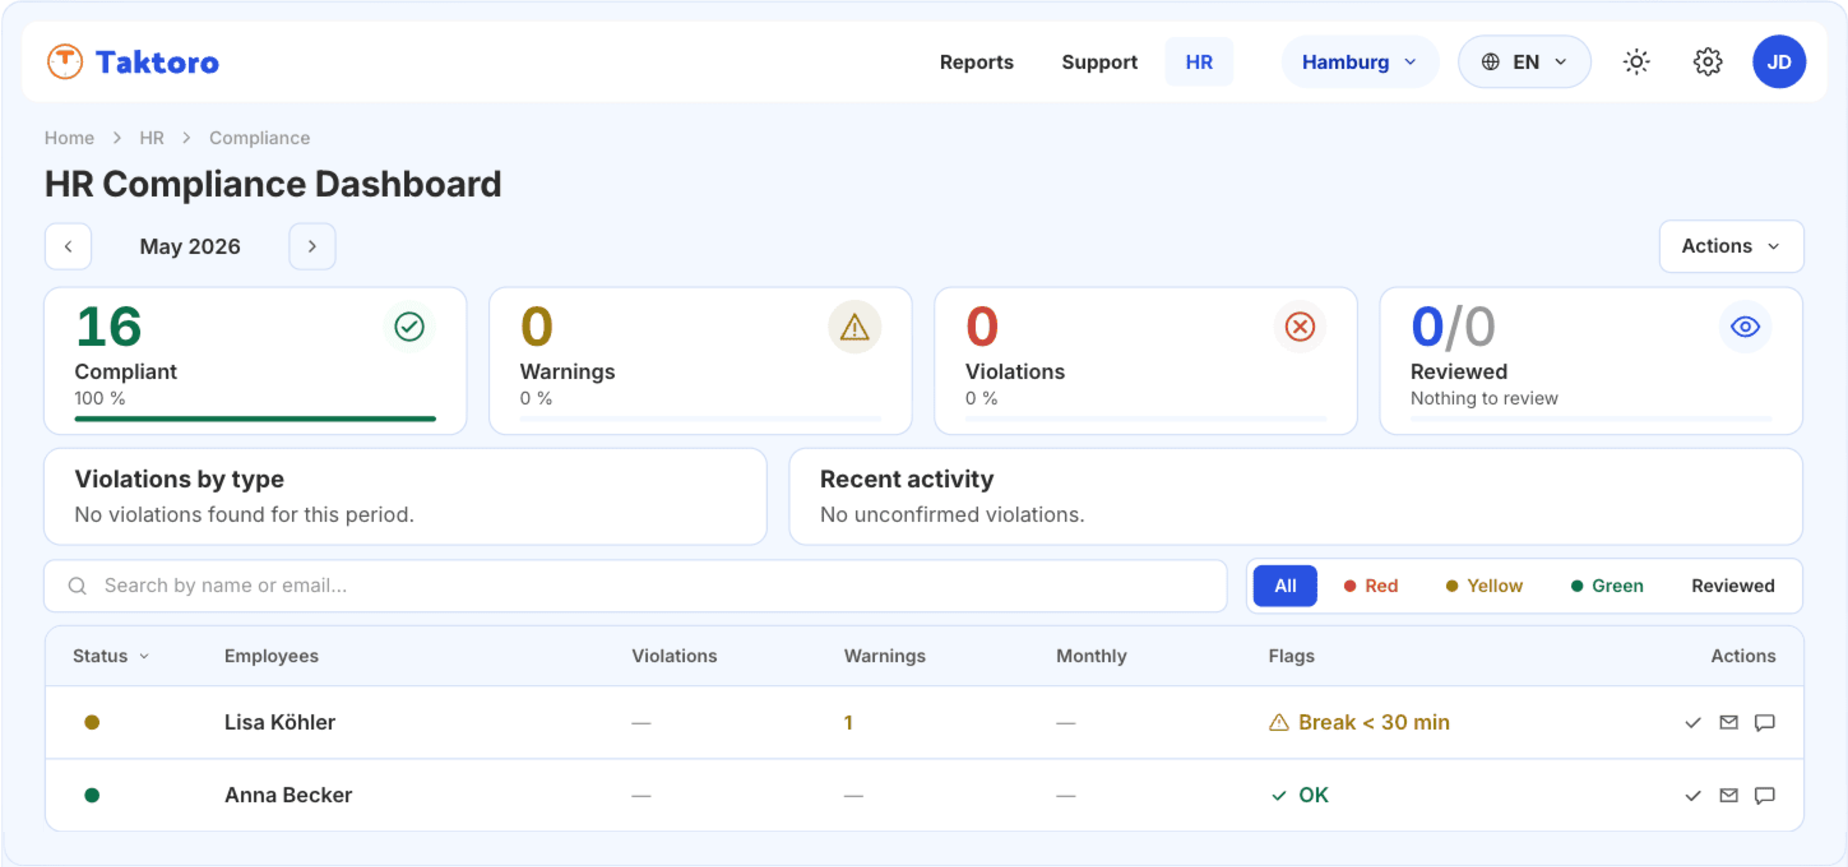
Task: Click the May 2026 month label
Action: pyautogui.click(x=190, y=247)
